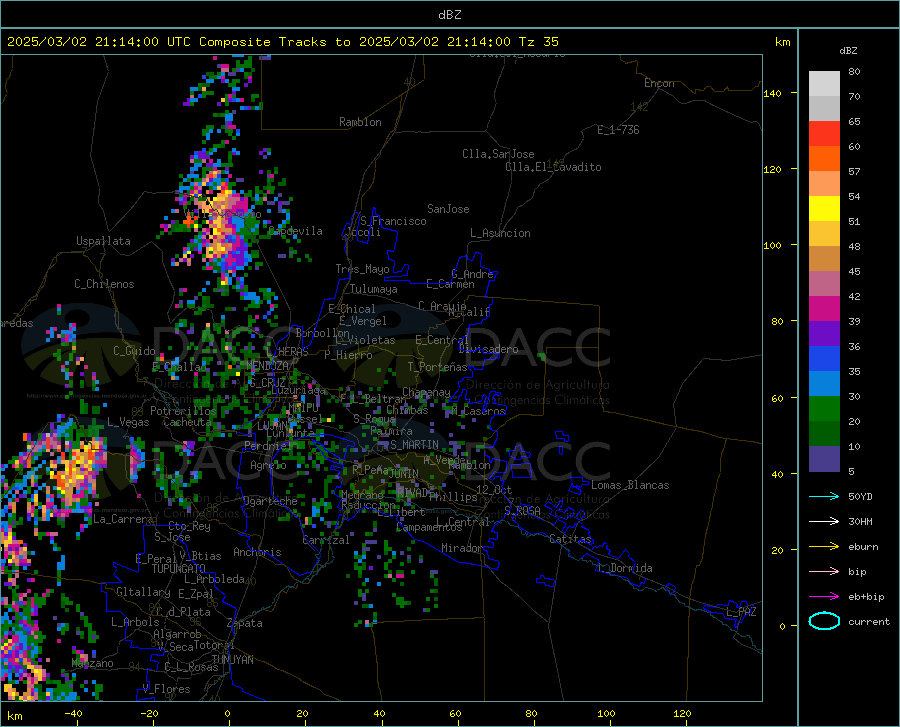Click the '30HM' legend label

[860, 522]
